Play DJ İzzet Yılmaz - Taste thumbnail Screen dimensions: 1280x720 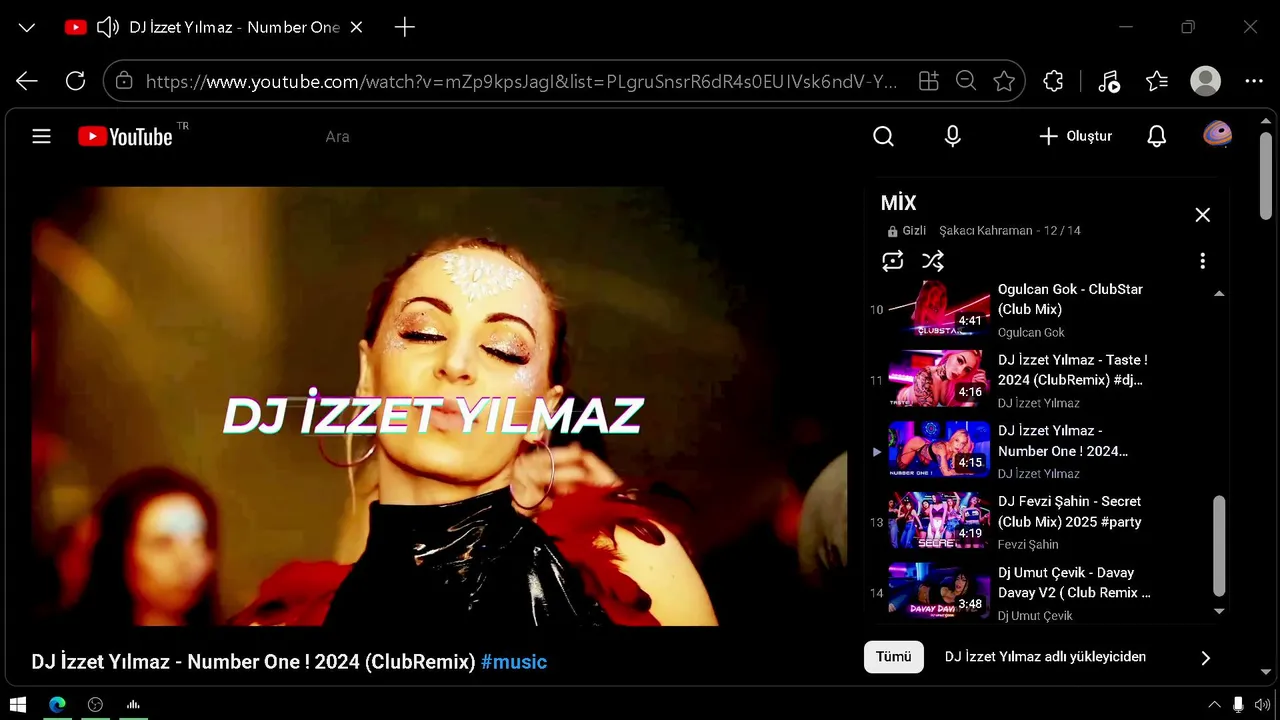click(x=939, y=378)
